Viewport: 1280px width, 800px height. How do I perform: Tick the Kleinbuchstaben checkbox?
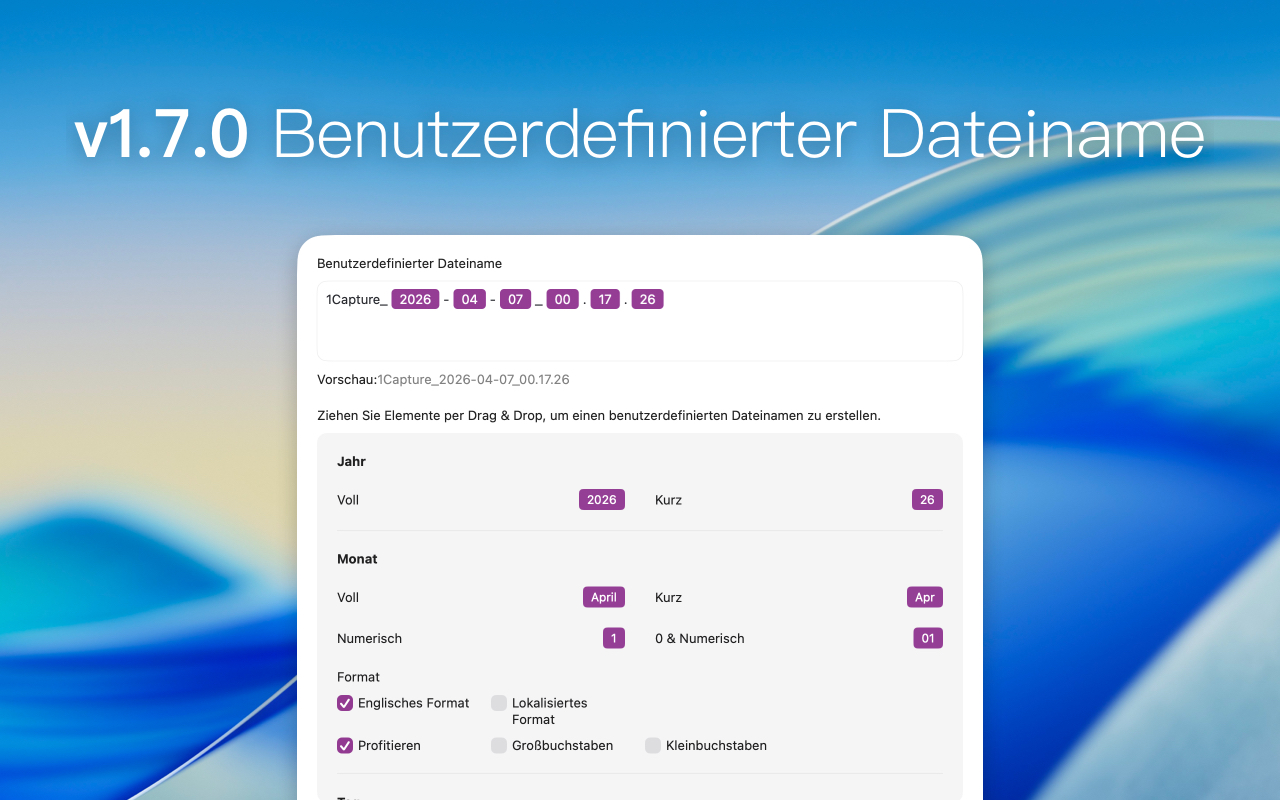(653, 745)
